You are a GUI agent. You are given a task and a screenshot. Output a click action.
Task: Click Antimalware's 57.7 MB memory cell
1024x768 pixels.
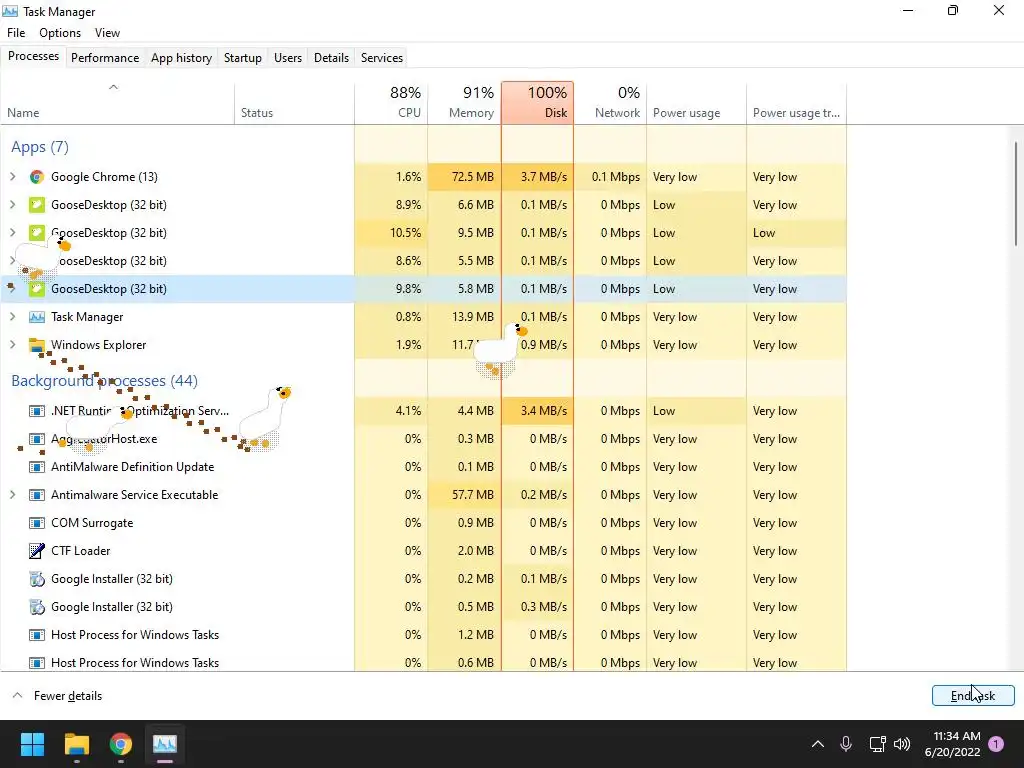tap(464, 495)
